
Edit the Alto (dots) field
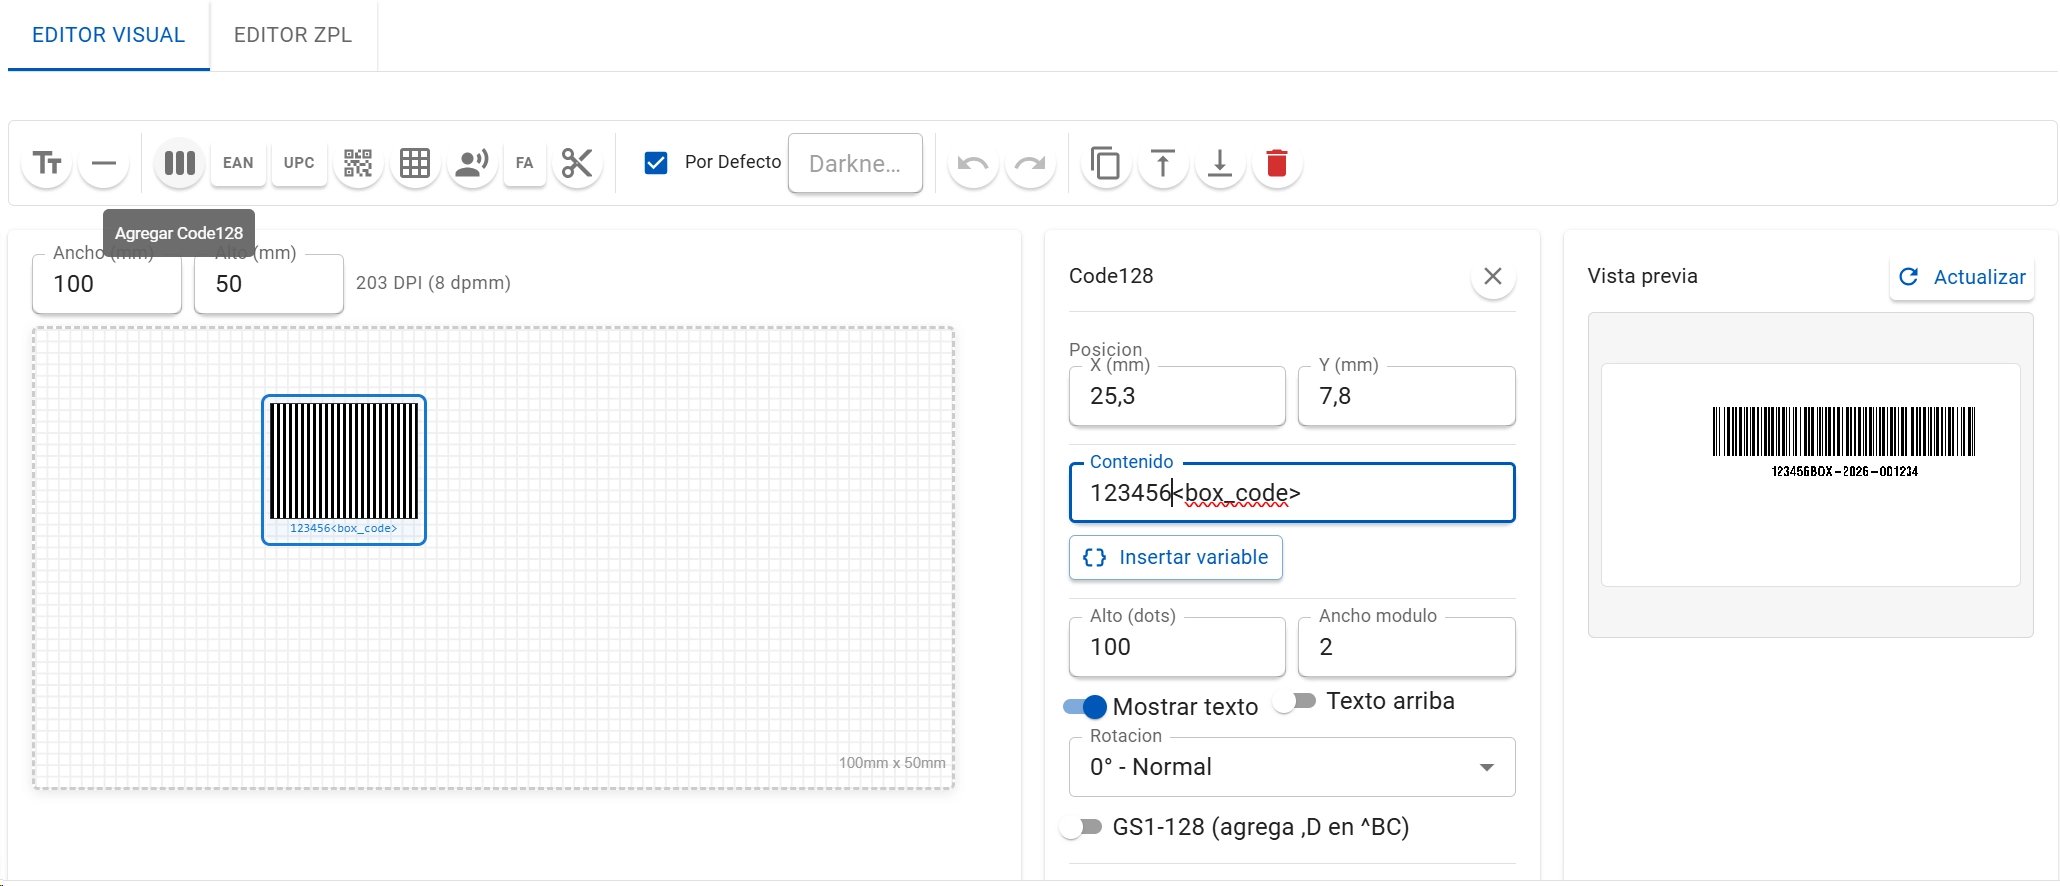(x=1177, y=647)
